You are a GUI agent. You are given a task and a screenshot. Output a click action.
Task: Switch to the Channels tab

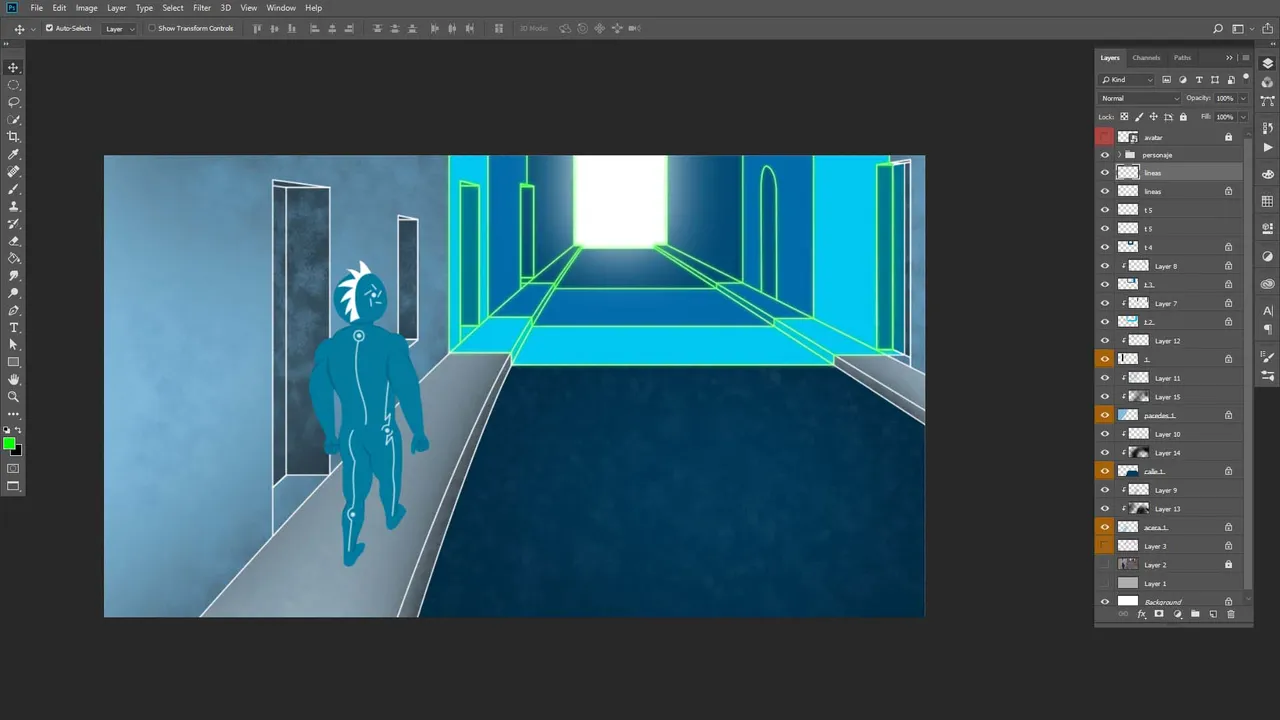tap(1146, 58)
